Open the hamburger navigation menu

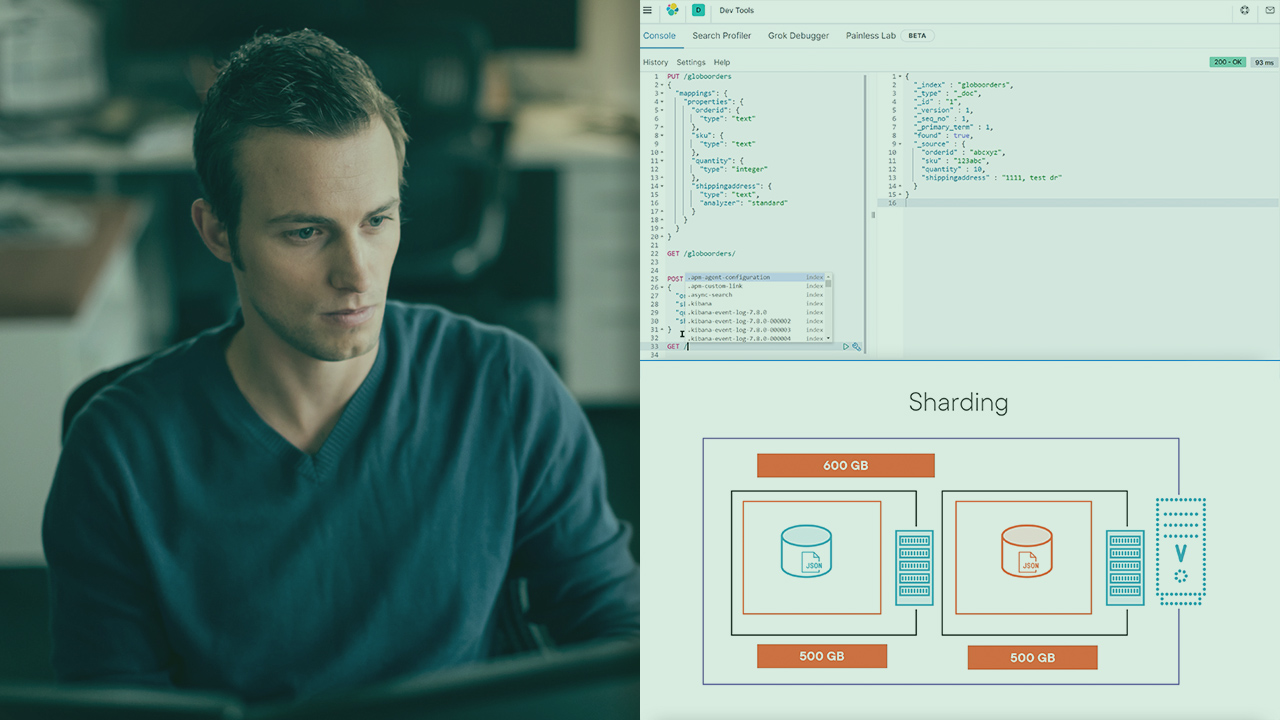[x=647, y=10]
